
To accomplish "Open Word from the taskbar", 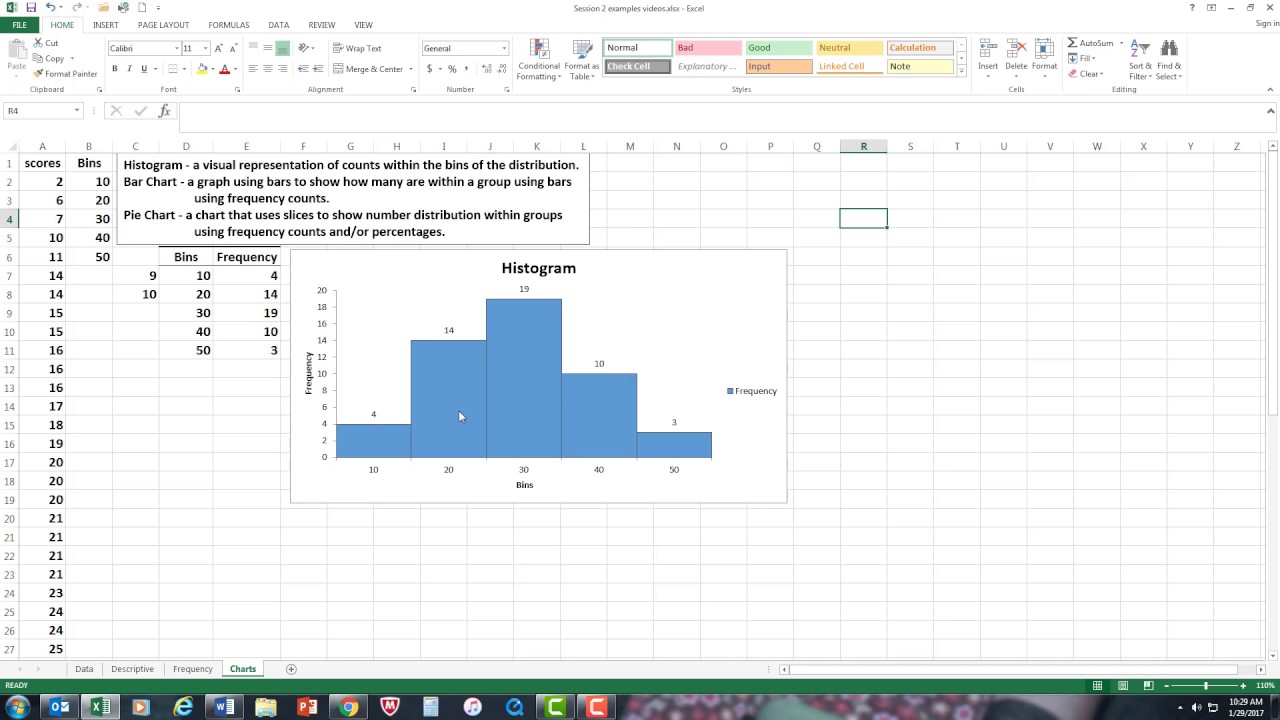I will coord(223,707).
